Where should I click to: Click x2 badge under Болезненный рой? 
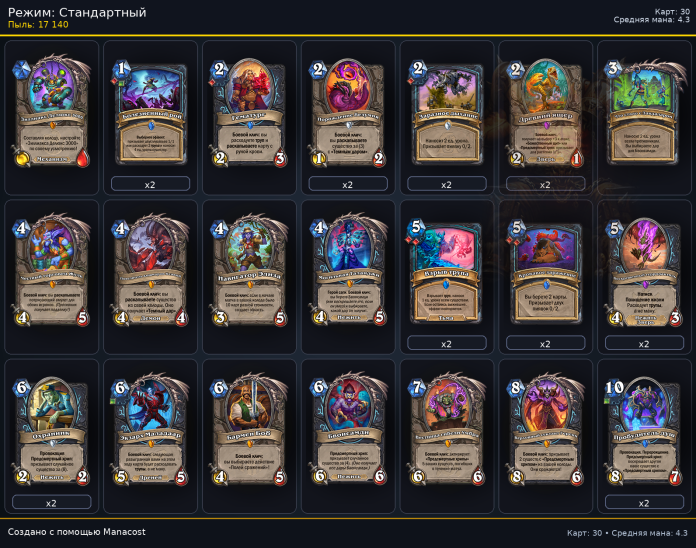[x=150, y=184]
